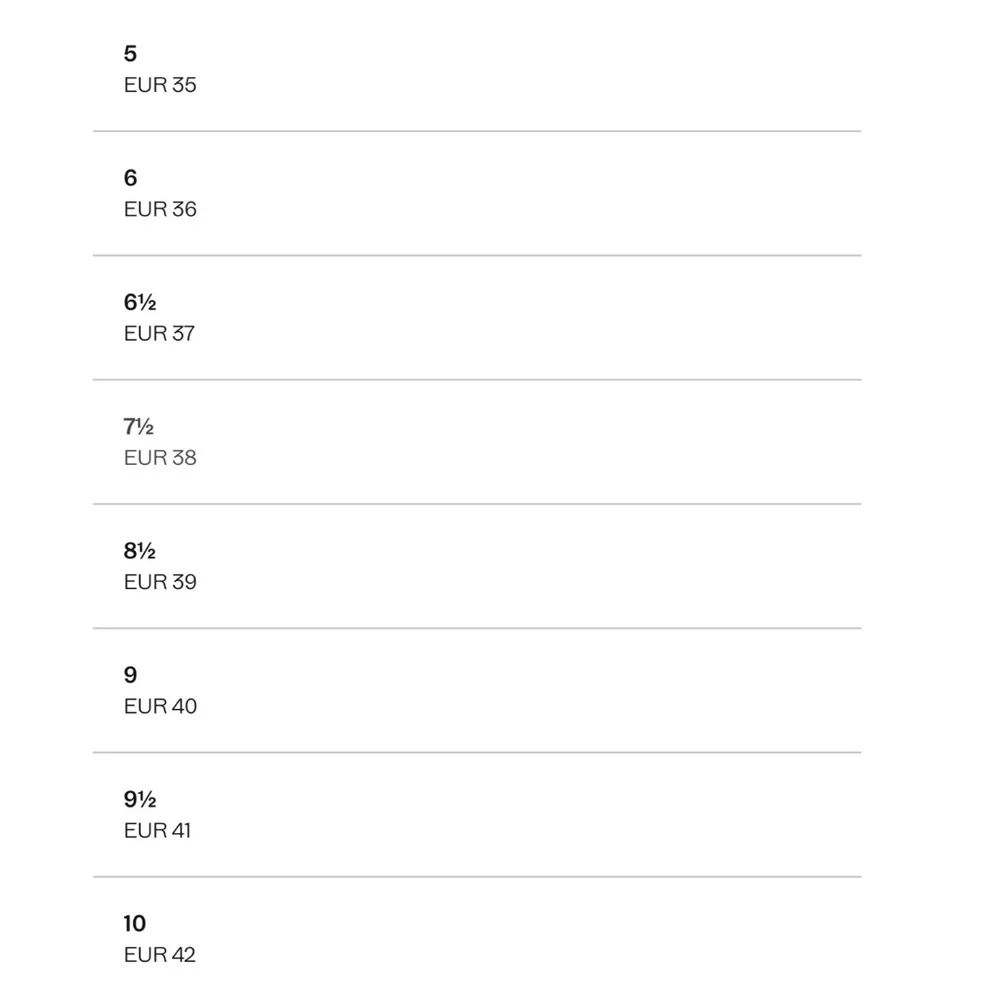Select size 8½
This screenshot has width=1000, height=1000.
coord(139,551)
